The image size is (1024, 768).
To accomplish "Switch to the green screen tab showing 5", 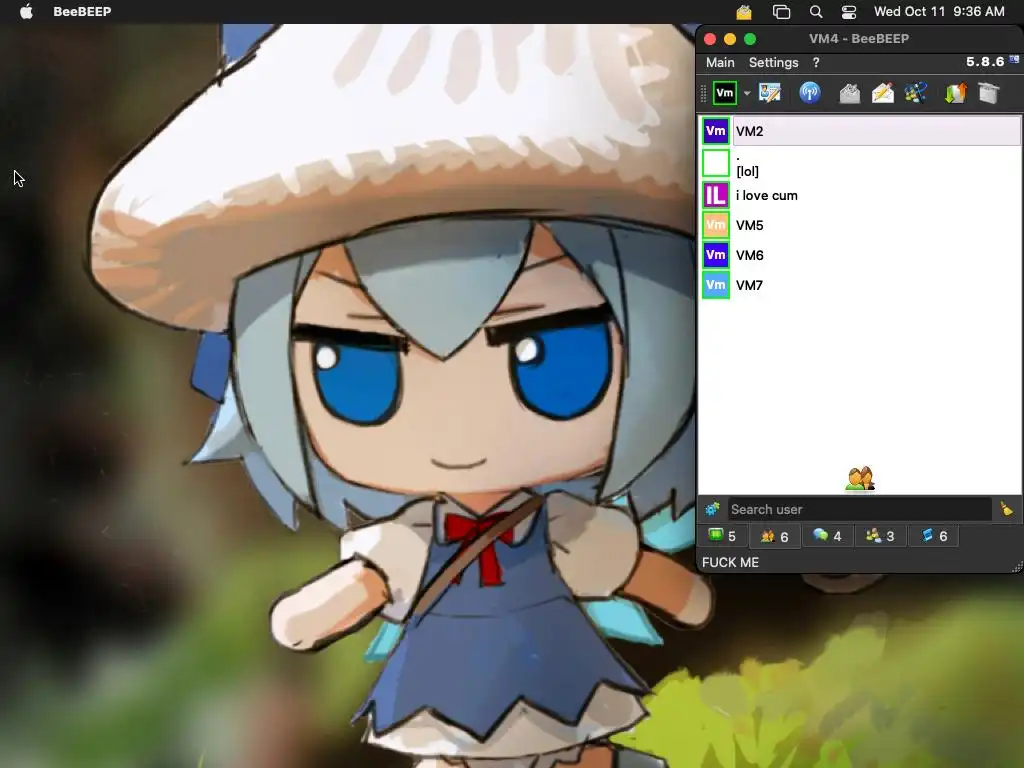I will pyautogui.click(x=723, y=536).
